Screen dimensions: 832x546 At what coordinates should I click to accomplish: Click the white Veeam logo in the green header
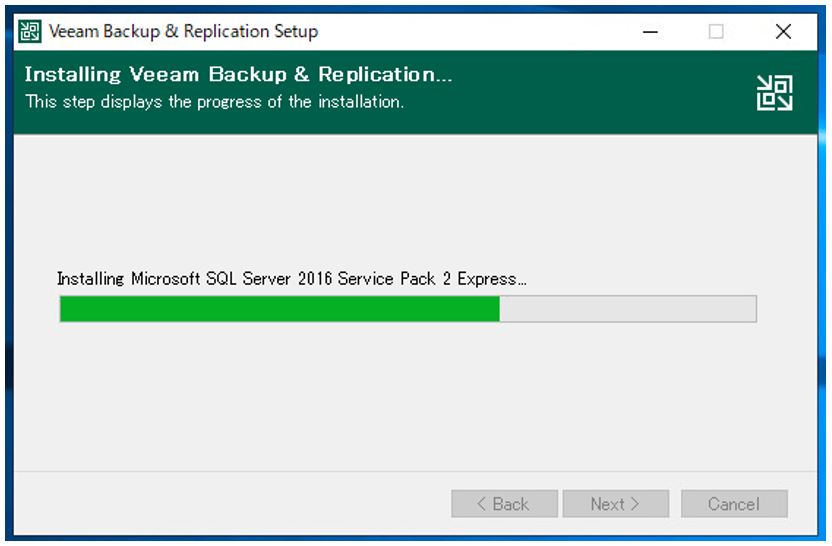click(774, 93)
